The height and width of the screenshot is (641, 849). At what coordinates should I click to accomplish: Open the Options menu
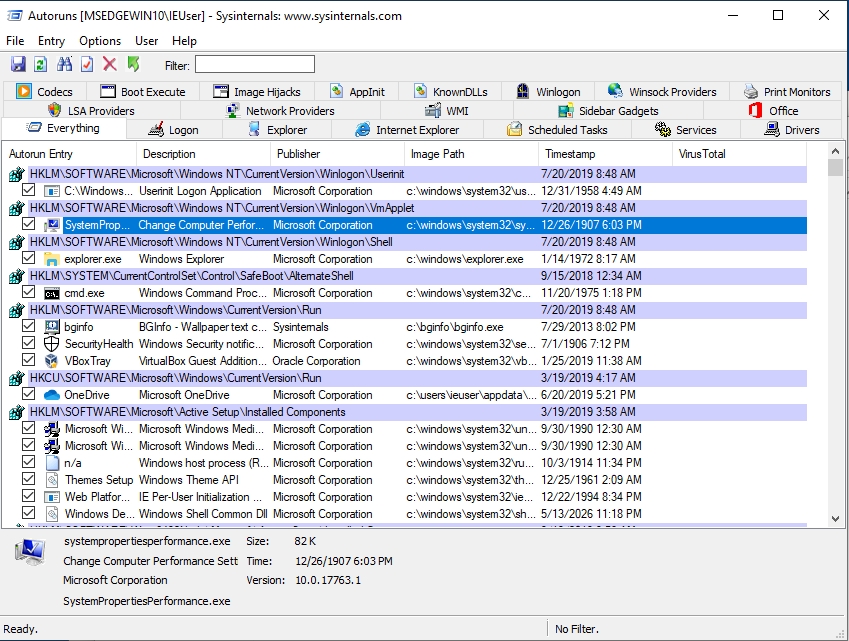pyautogui.click(x=100, y=41)
